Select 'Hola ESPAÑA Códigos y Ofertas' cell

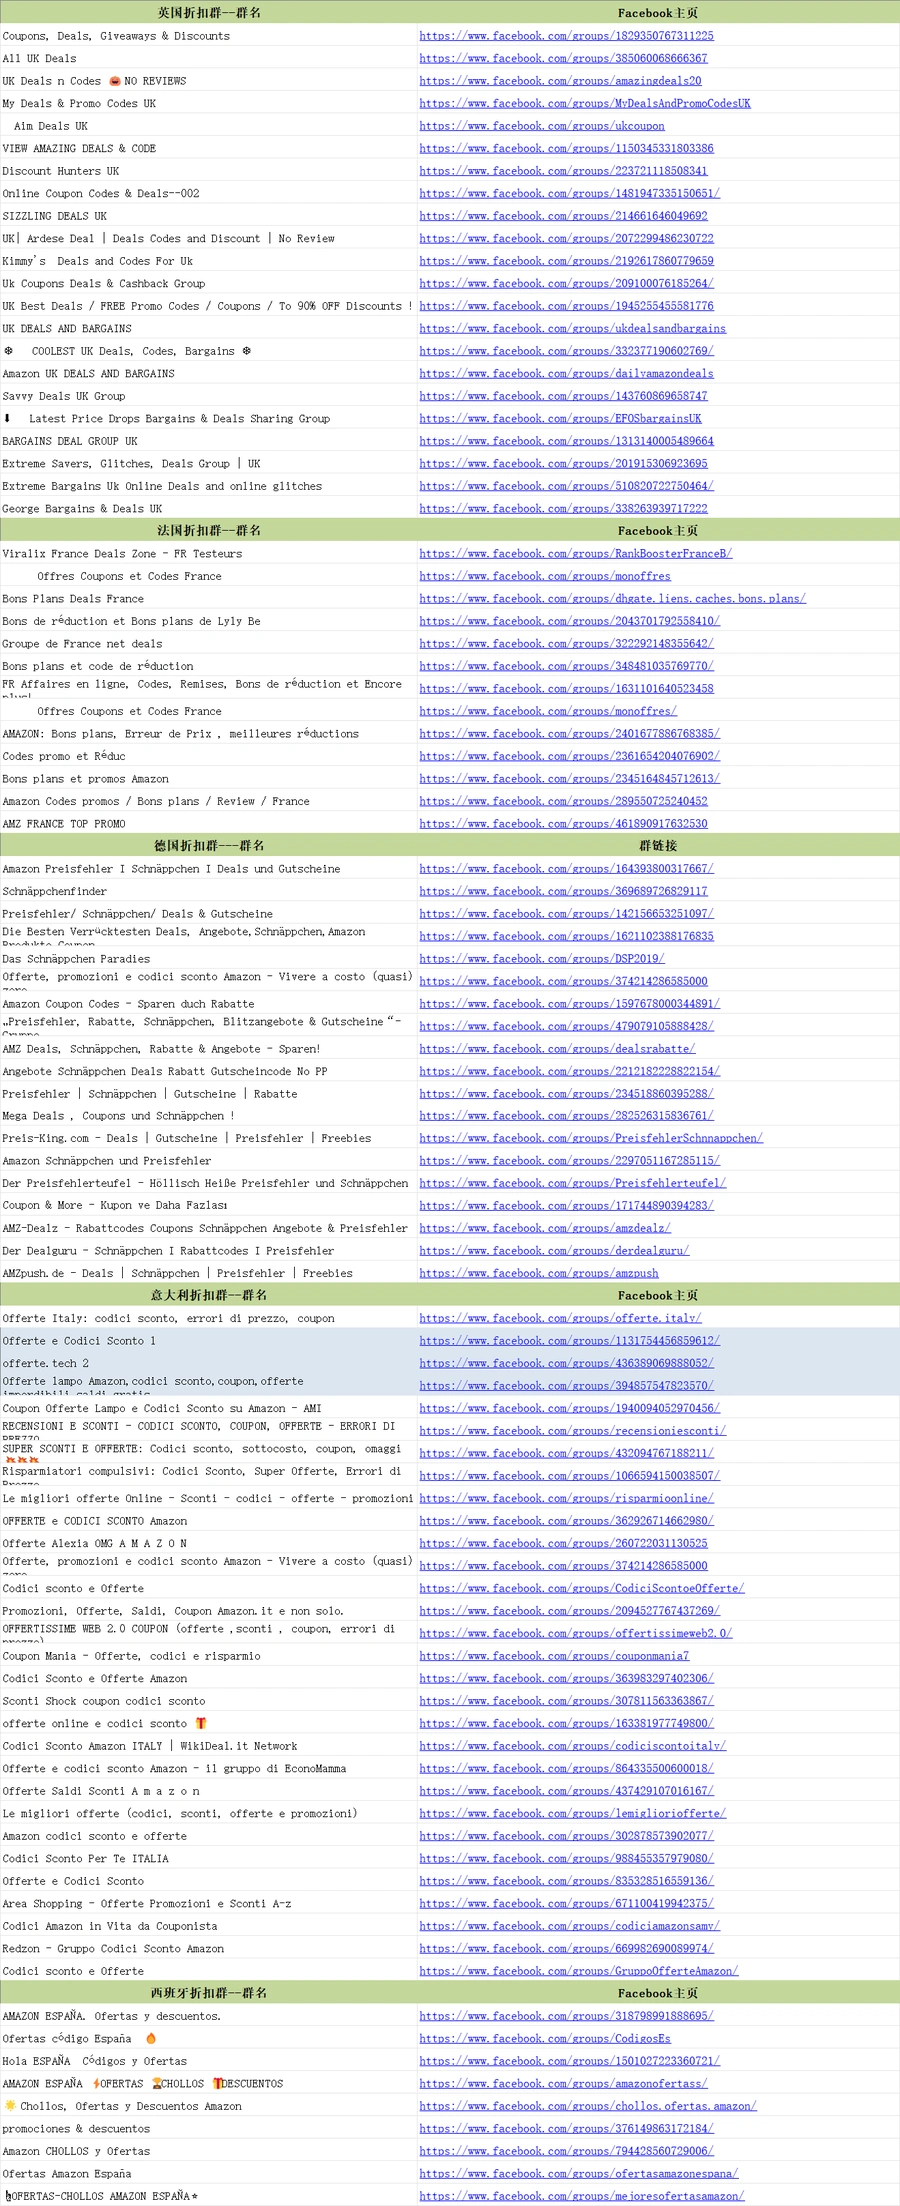209,2061
